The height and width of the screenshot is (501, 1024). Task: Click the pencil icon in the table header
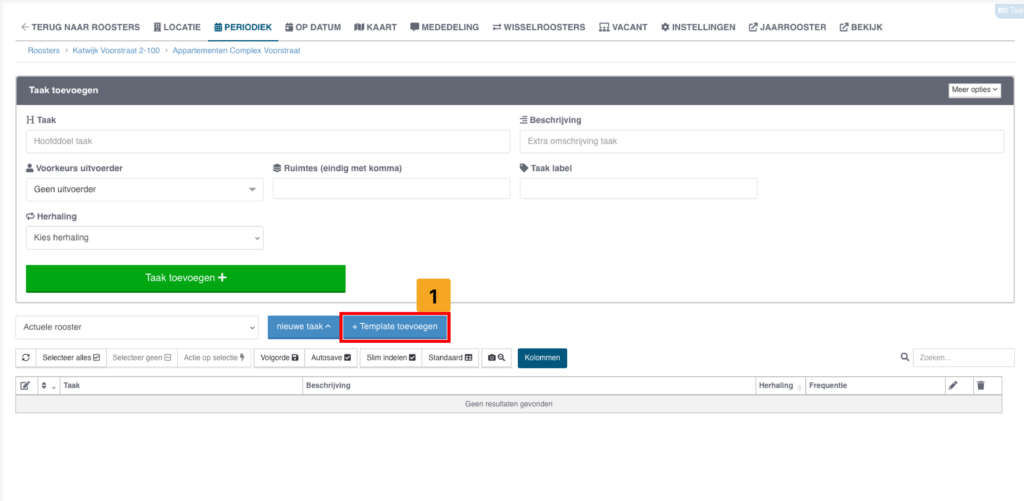(x=953, y=385)
